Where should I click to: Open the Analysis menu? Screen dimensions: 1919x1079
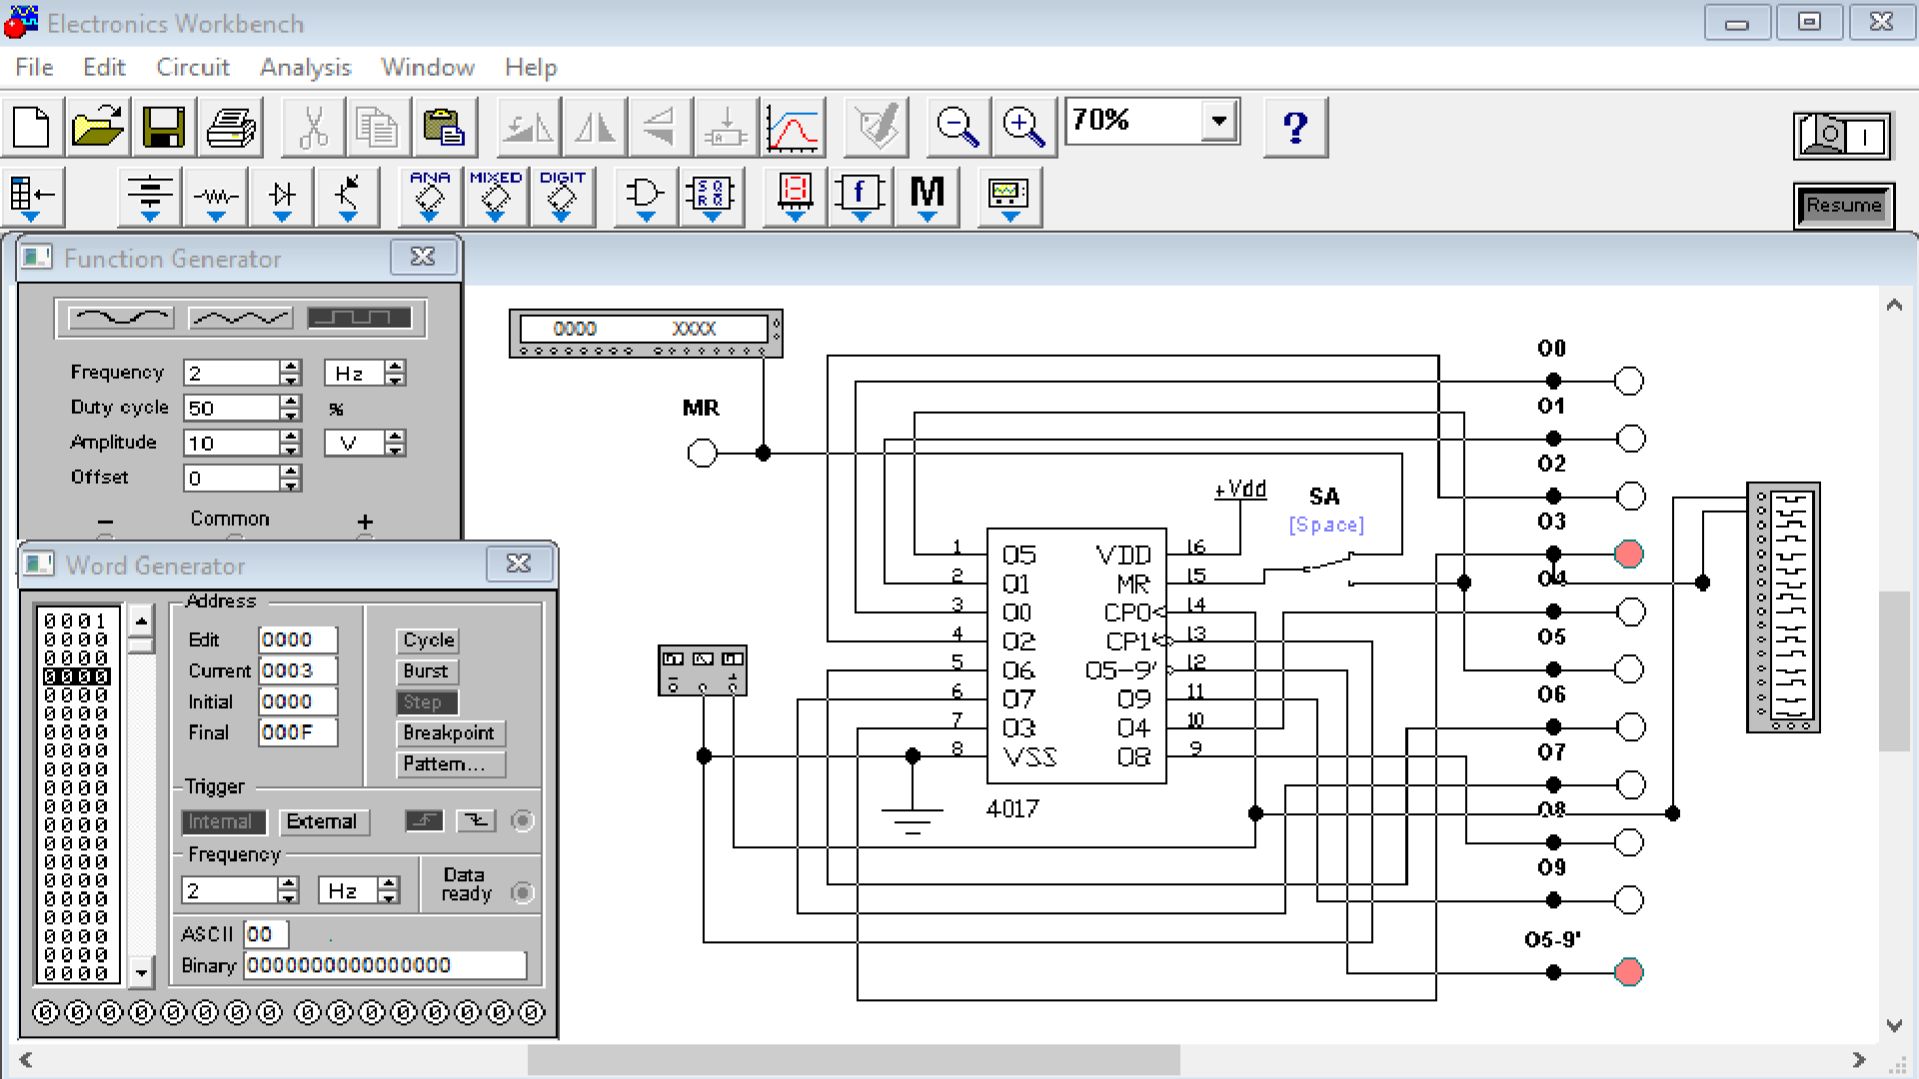pos(306,67)
